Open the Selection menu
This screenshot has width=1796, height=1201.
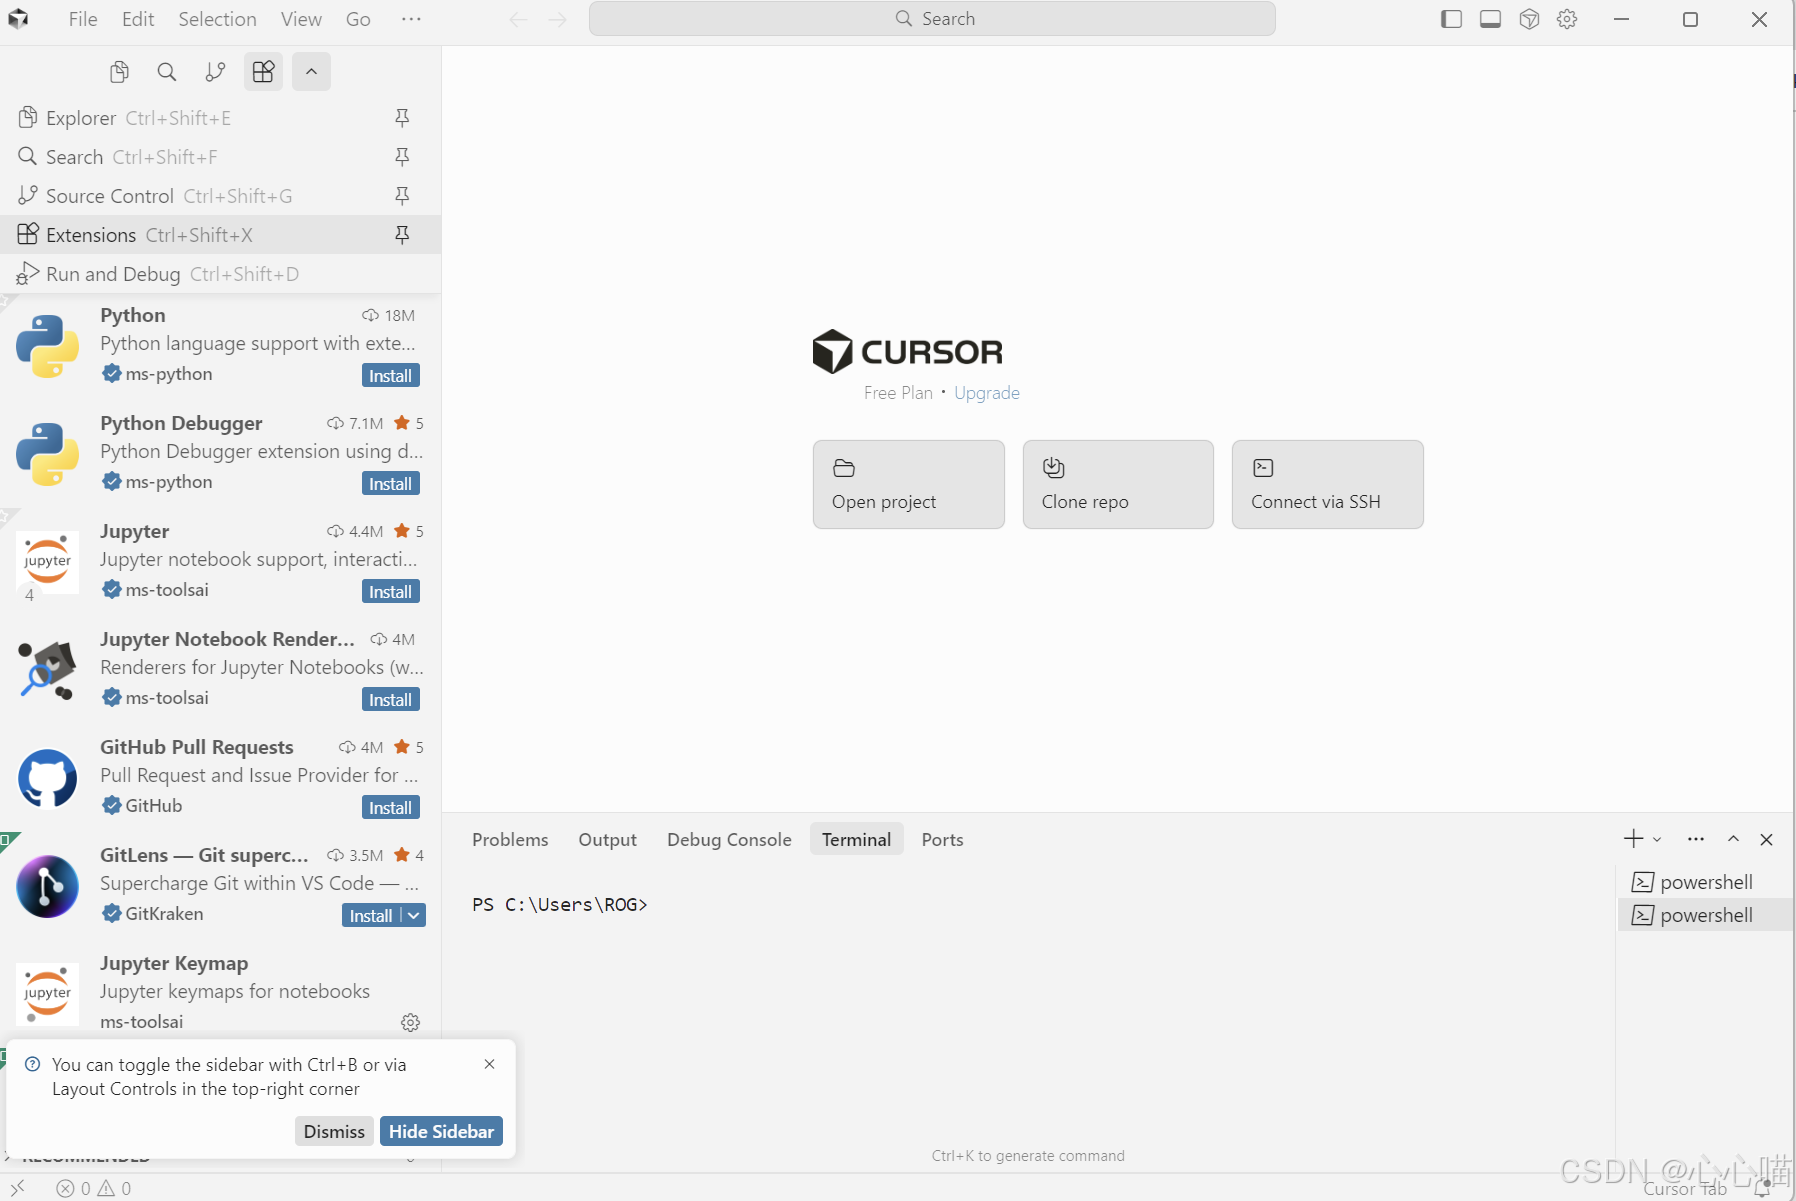point(217,19)
